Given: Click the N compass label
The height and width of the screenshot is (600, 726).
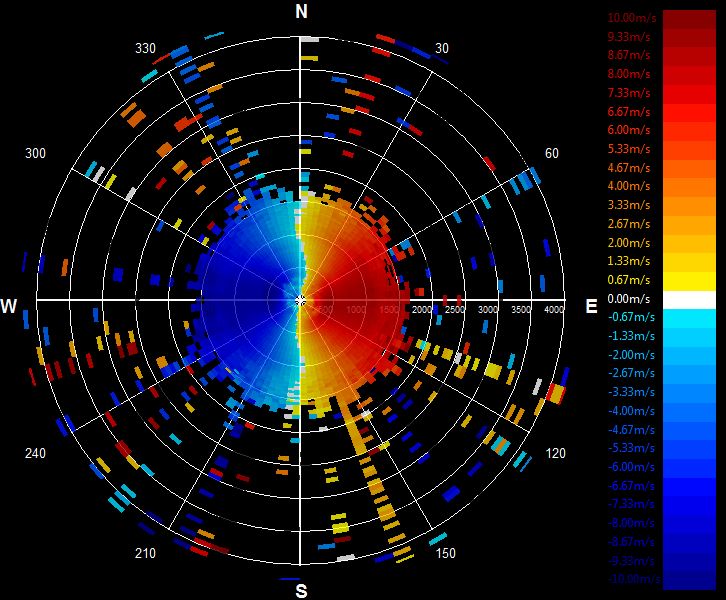Looking at the screenshot, I should pyautogui.click(x=301, y=11).
